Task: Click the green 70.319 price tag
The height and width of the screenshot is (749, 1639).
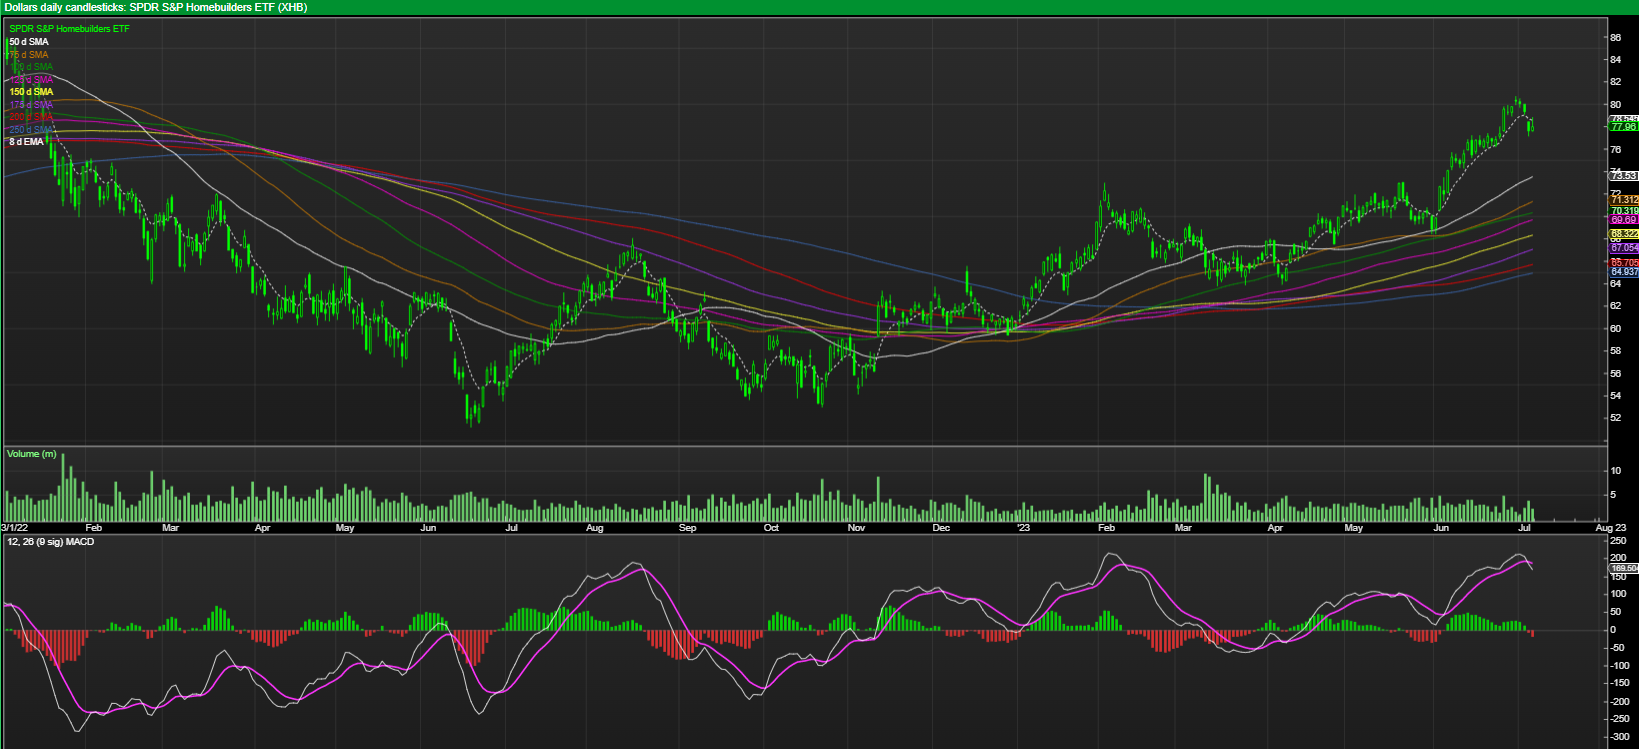Action: [x=1624, y=211]
